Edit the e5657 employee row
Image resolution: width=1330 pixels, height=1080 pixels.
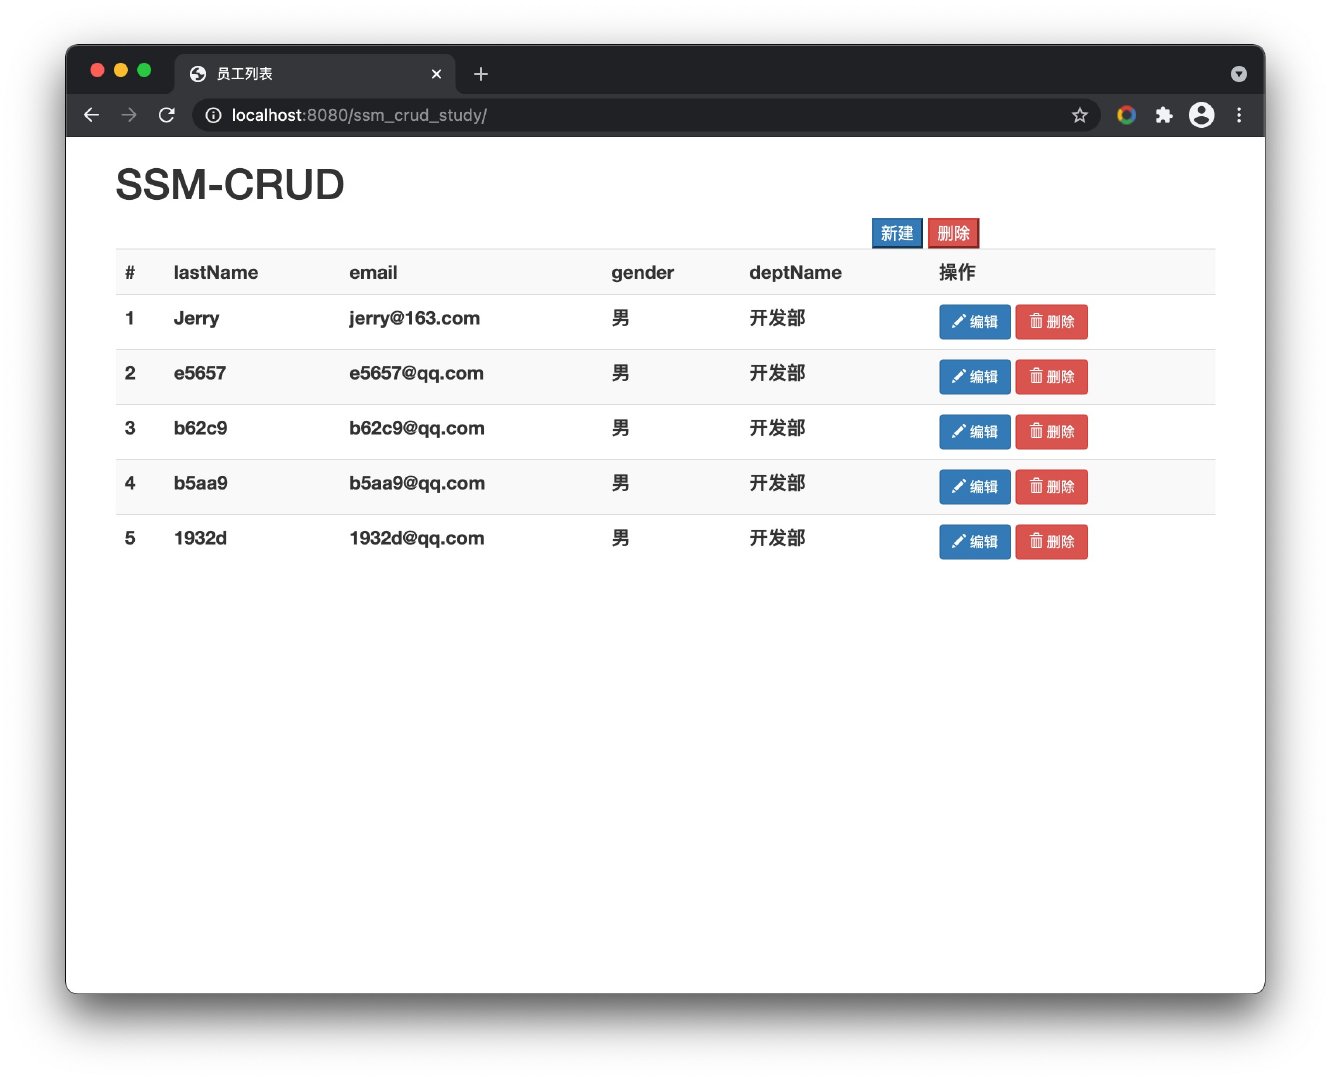pyautogui.click(x=975, y=377)
